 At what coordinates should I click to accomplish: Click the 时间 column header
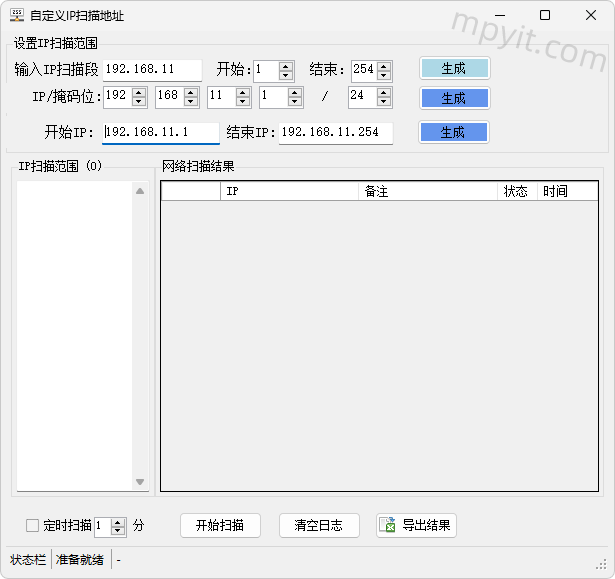[568, 191]
